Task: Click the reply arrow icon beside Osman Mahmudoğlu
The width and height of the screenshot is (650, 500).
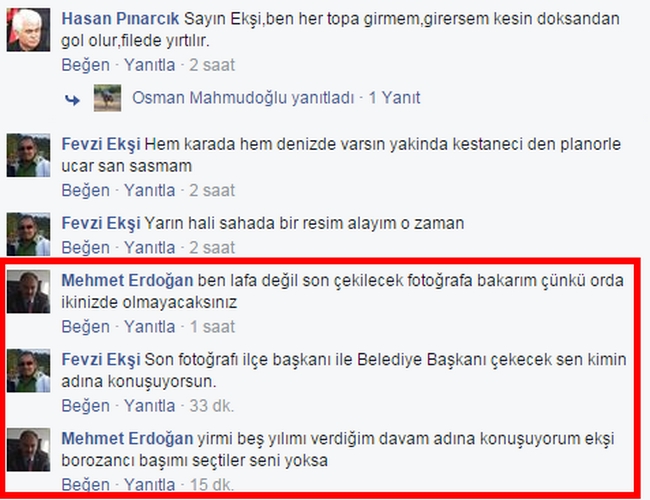Action: click(73, 100)
